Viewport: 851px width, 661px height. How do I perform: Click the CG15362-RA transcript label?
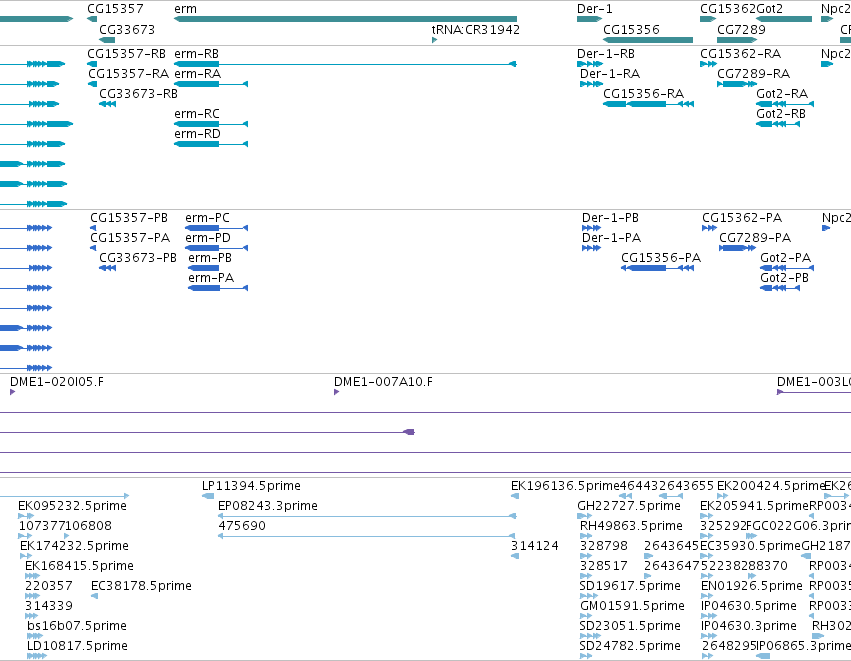[x=740, y=54]
